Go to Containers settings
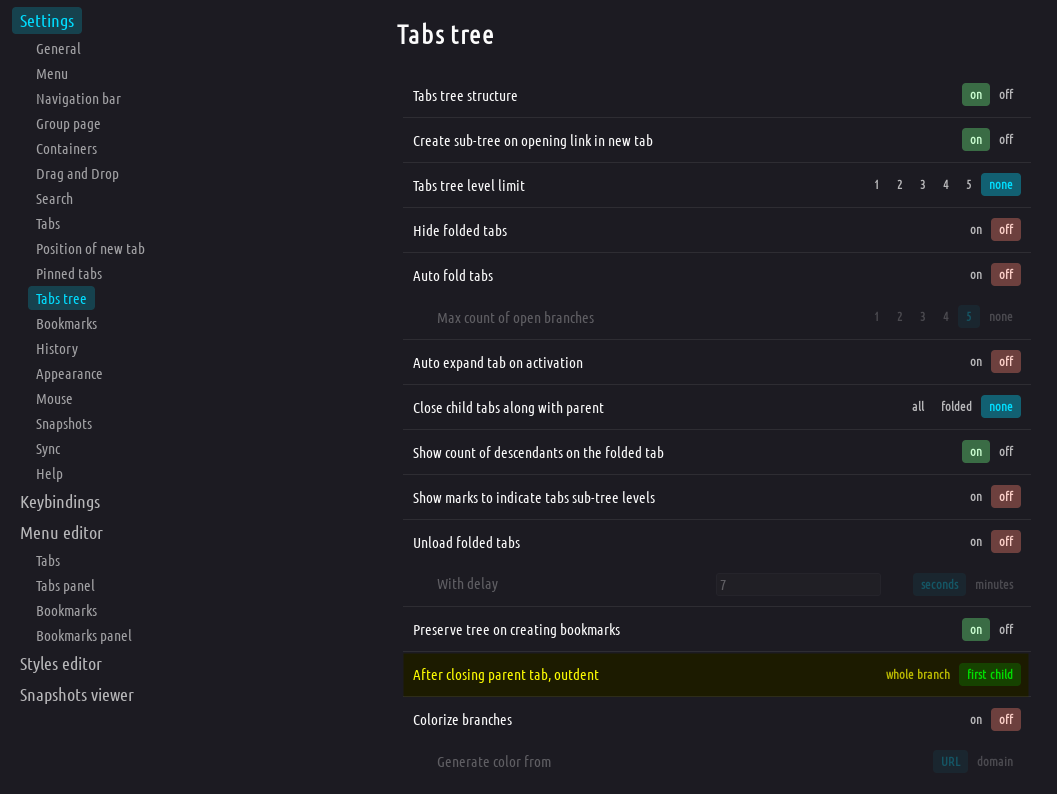This screenshot has height=794, width=1057. [x=66, y=149]
